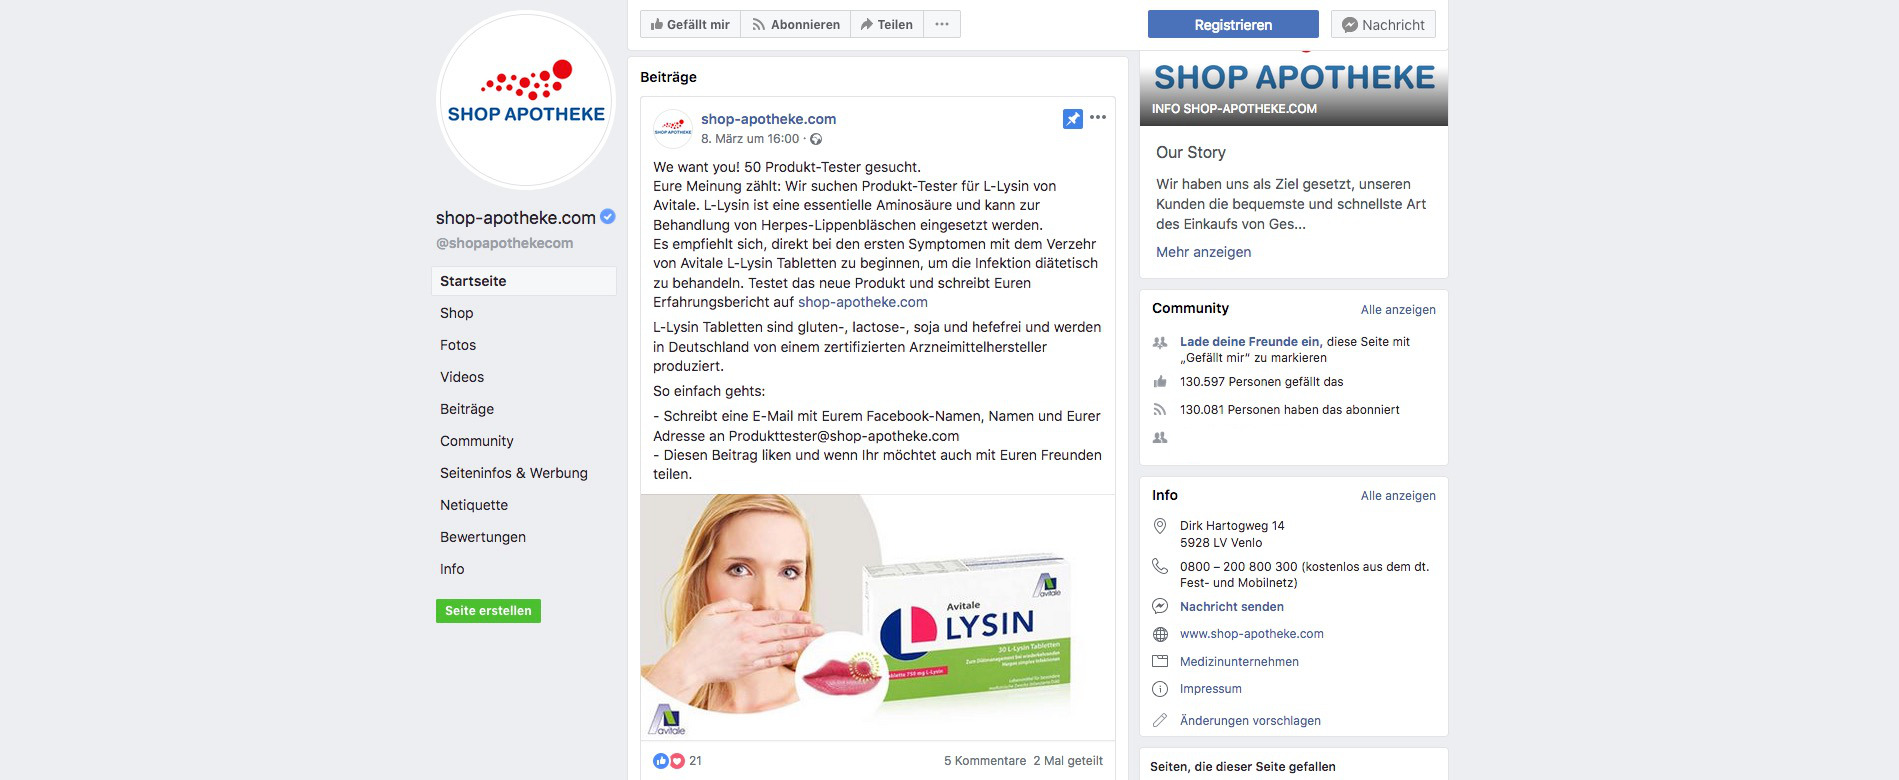Click the post's like and love reaction icons
Screen dimensions: 1899x780
(x=668, y=761)
